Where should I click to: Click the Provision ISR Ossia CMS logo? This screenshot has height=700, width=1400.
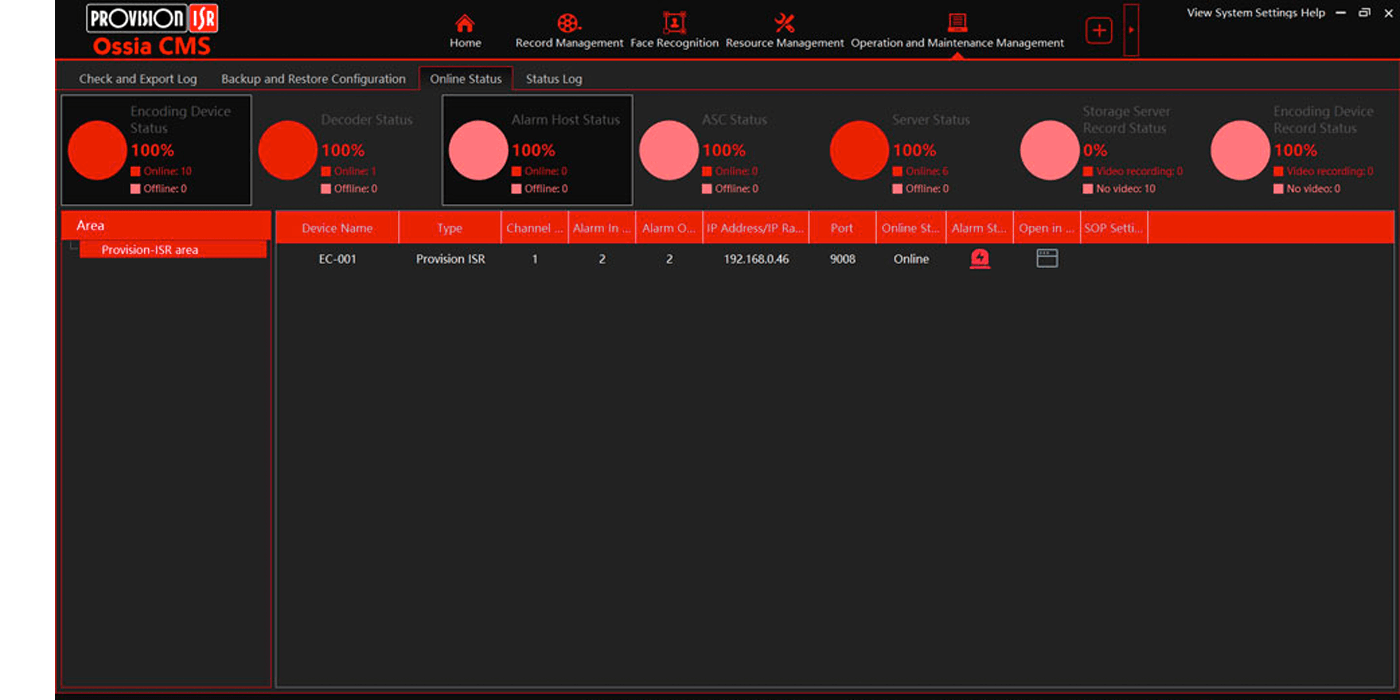point(152,30)
